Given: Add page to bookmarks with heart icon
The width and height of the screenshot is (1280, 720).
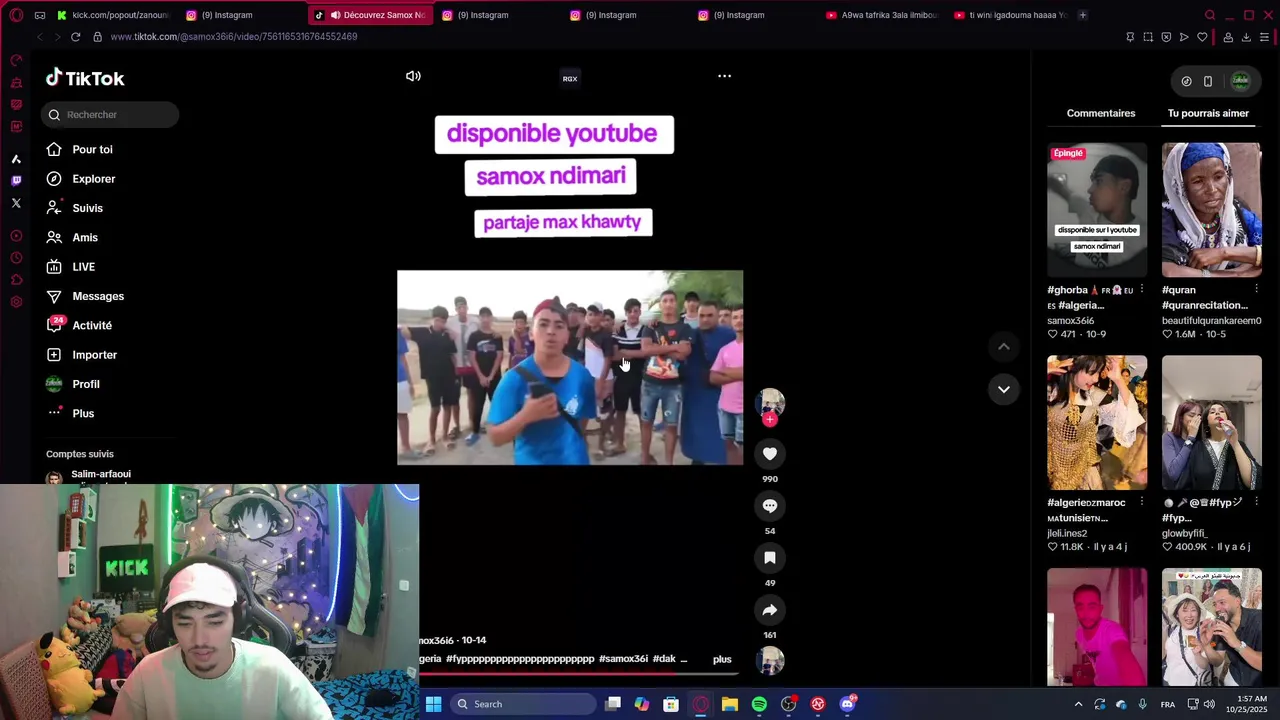Looking at the screenshot, I should [1202, 37].
